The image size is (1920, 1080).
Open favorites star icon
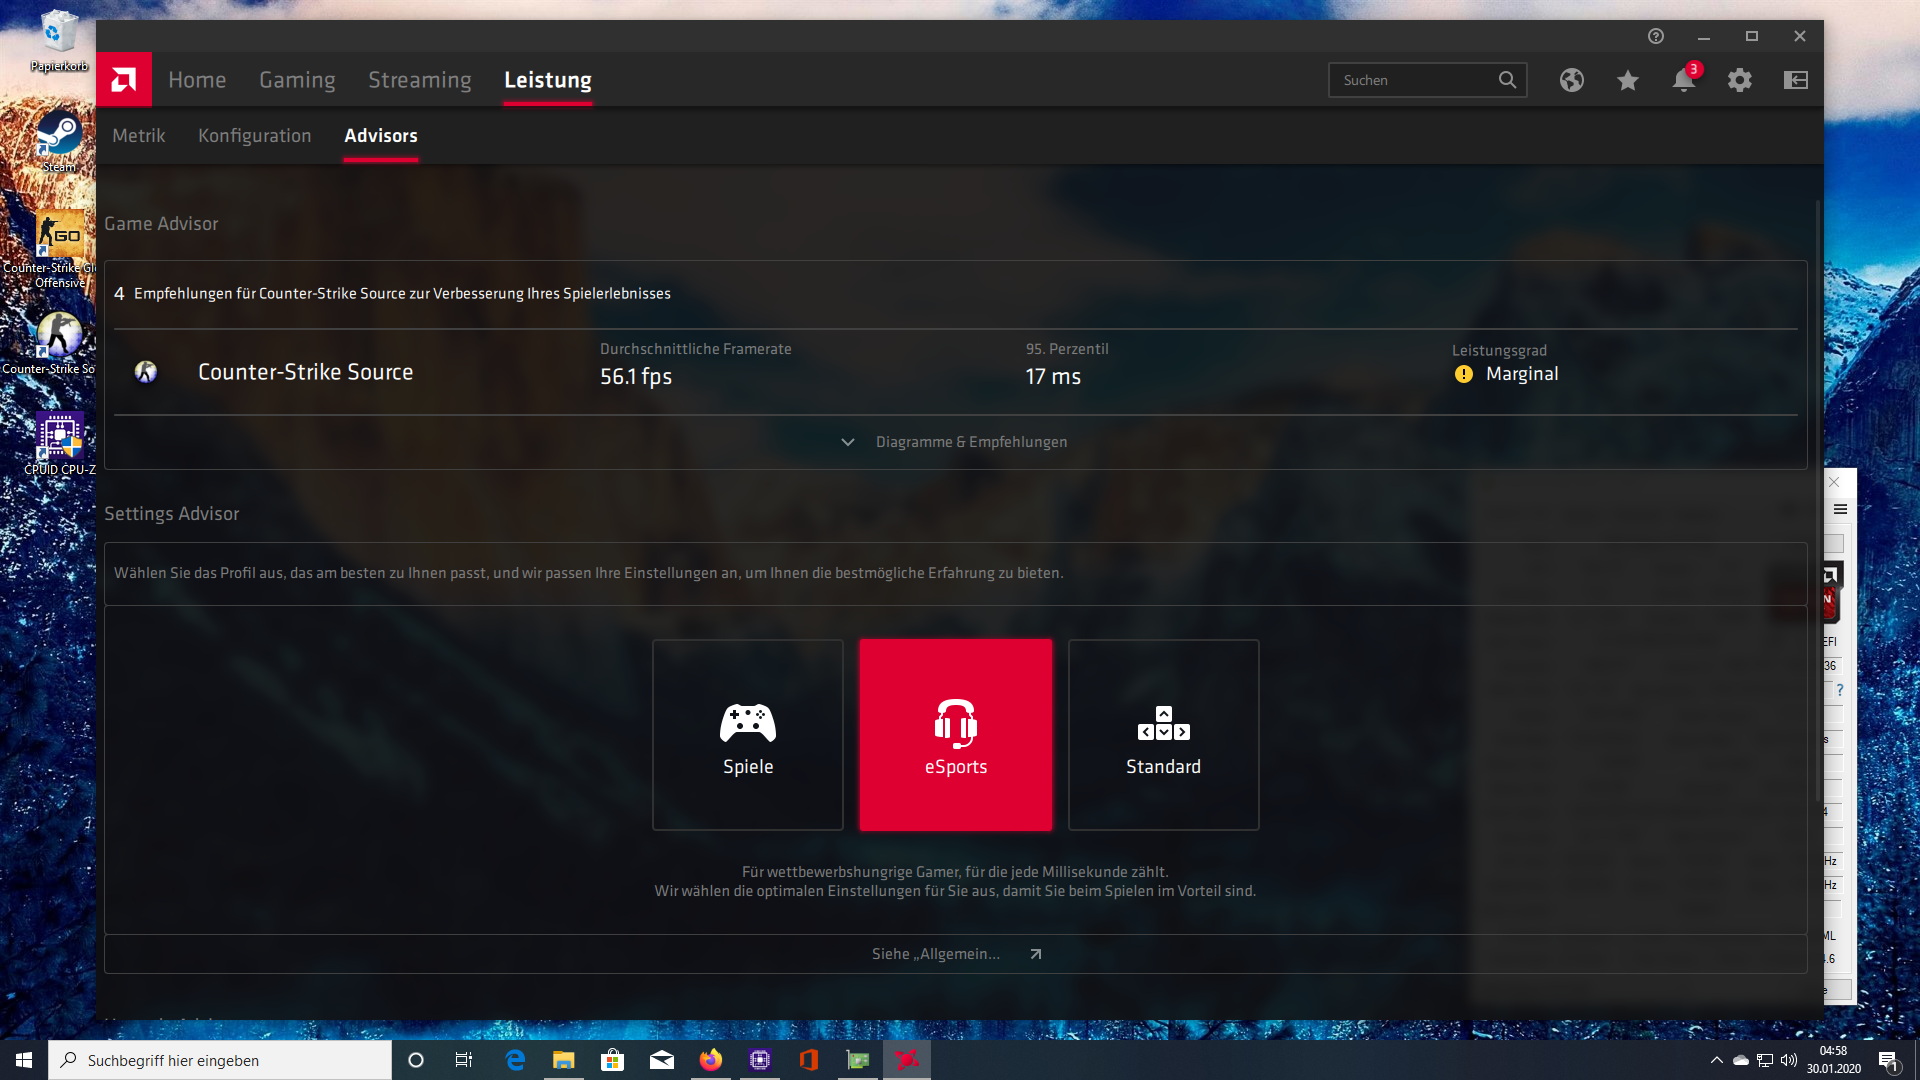click(1627, 80)
